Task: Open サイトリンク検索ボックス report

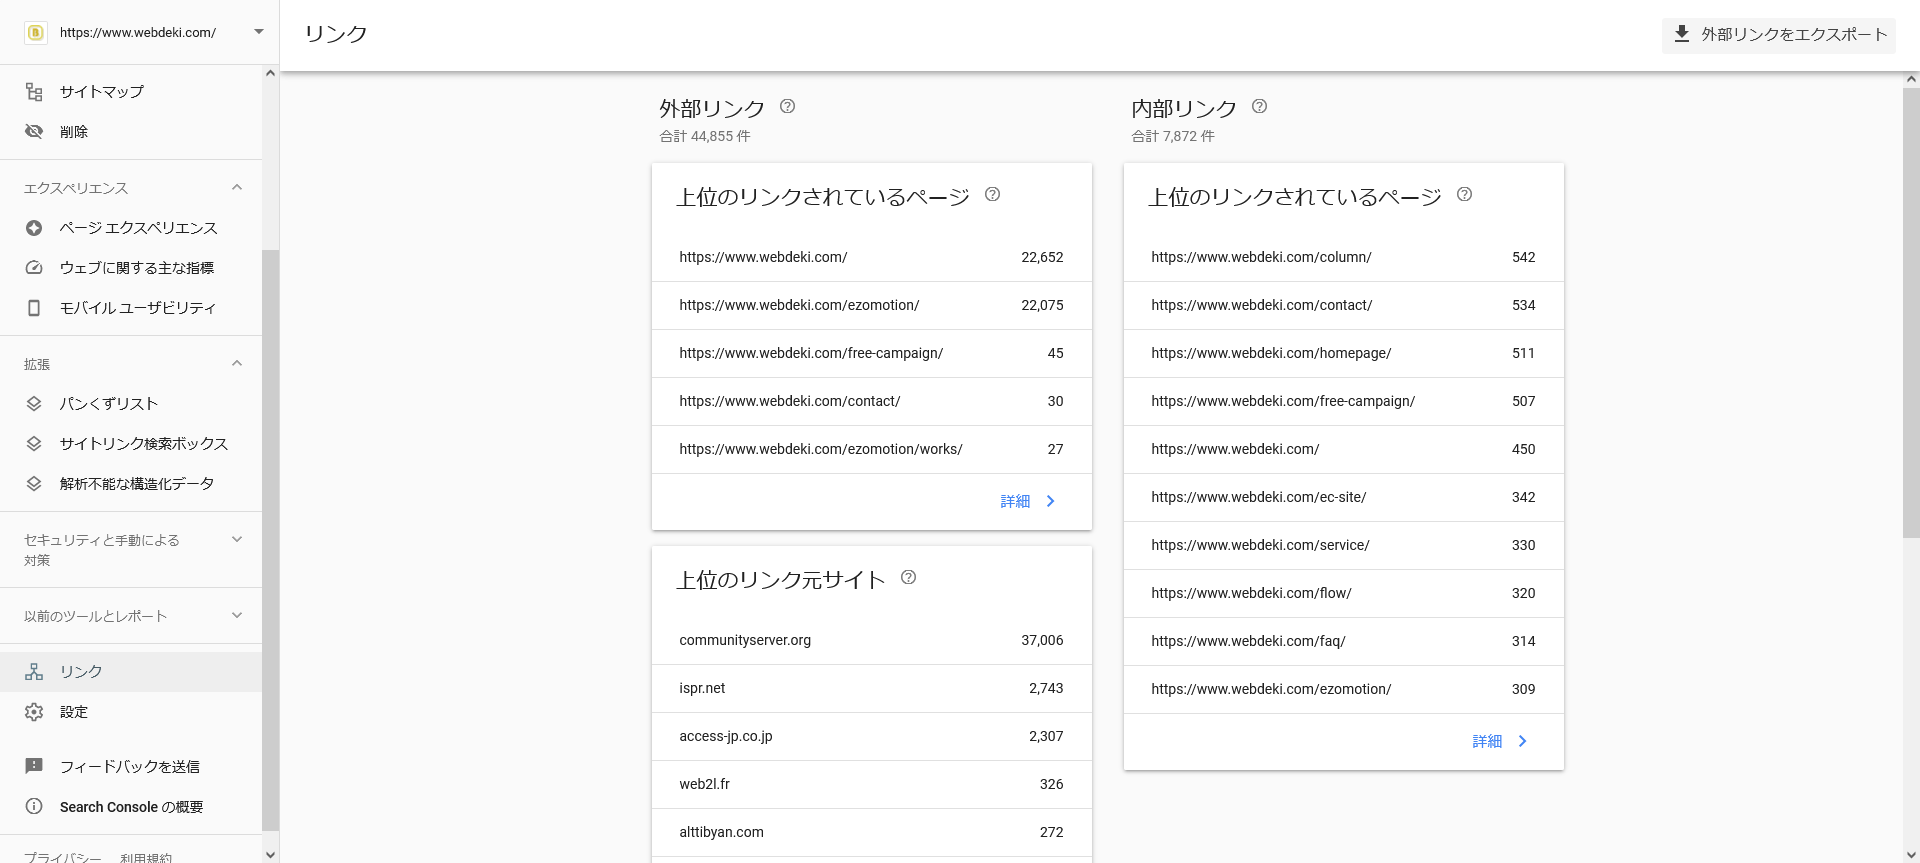Action: [x=131, y=444]
